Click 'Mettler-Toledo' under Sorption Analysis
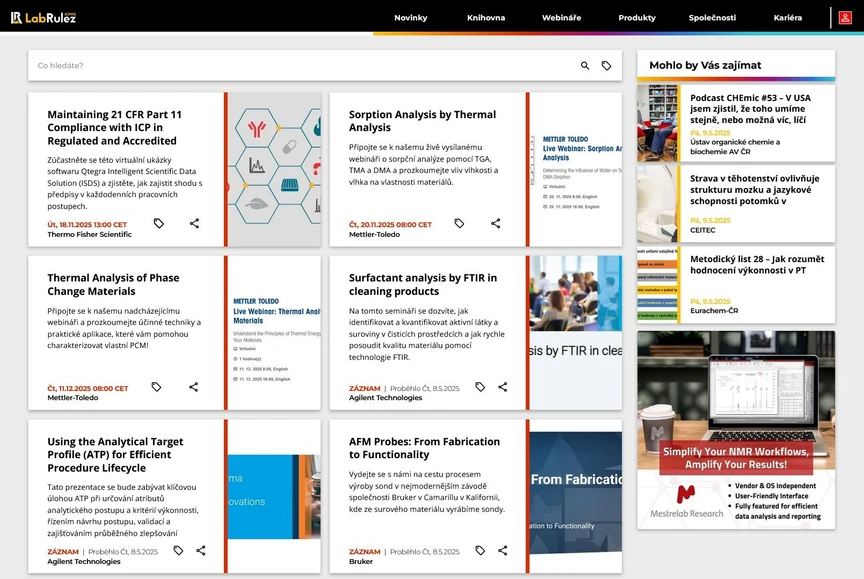This screenshot has width=864, height=579. pyautogui.click(x=374, y=234)
